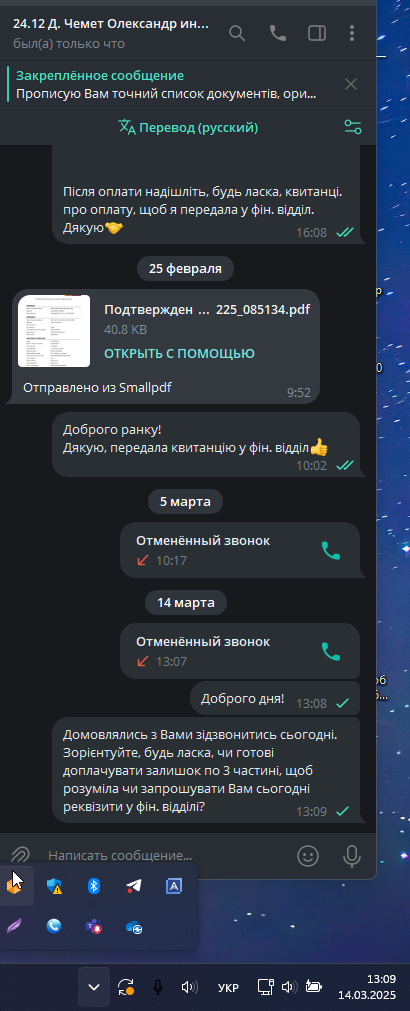Viewport: 410px width, 1011px height.
Task: Open the PDF document thumbnail
Action: pos(54,331)
